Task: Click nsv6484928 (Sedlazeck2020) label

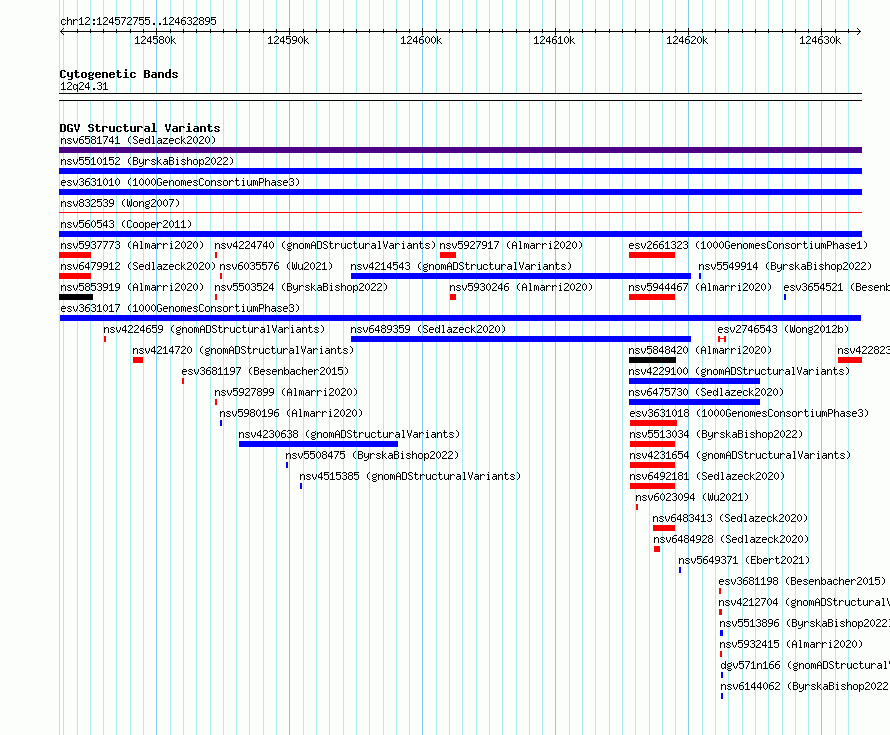Action: [731, 539]
